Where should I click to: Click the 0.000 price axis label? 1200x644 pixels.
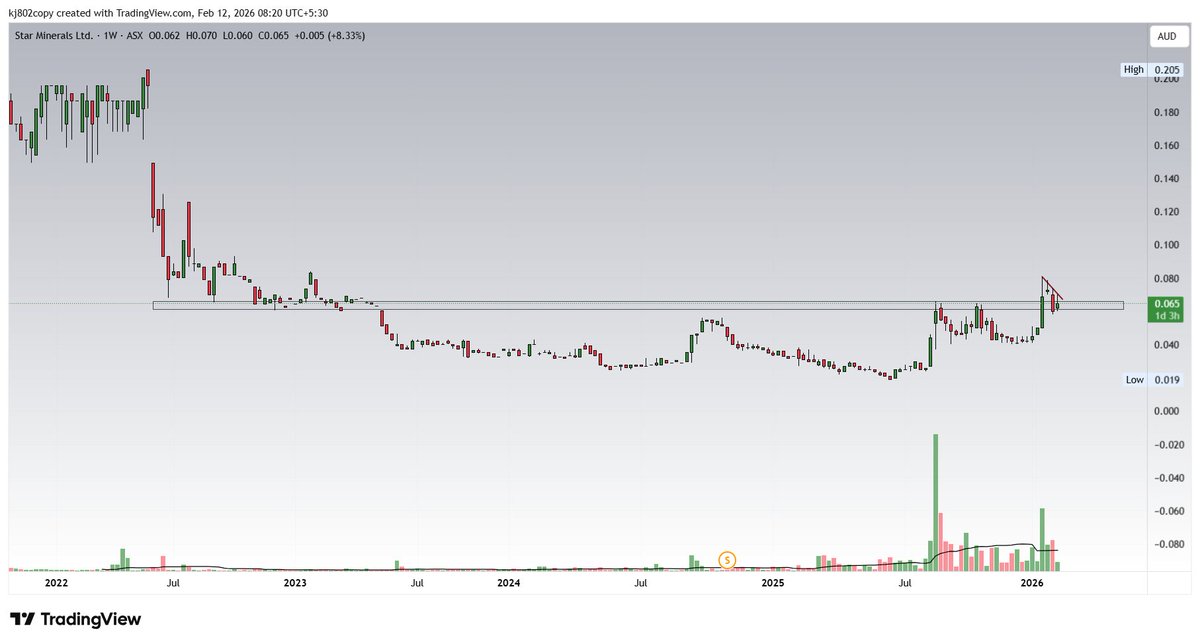(1166, 411)
